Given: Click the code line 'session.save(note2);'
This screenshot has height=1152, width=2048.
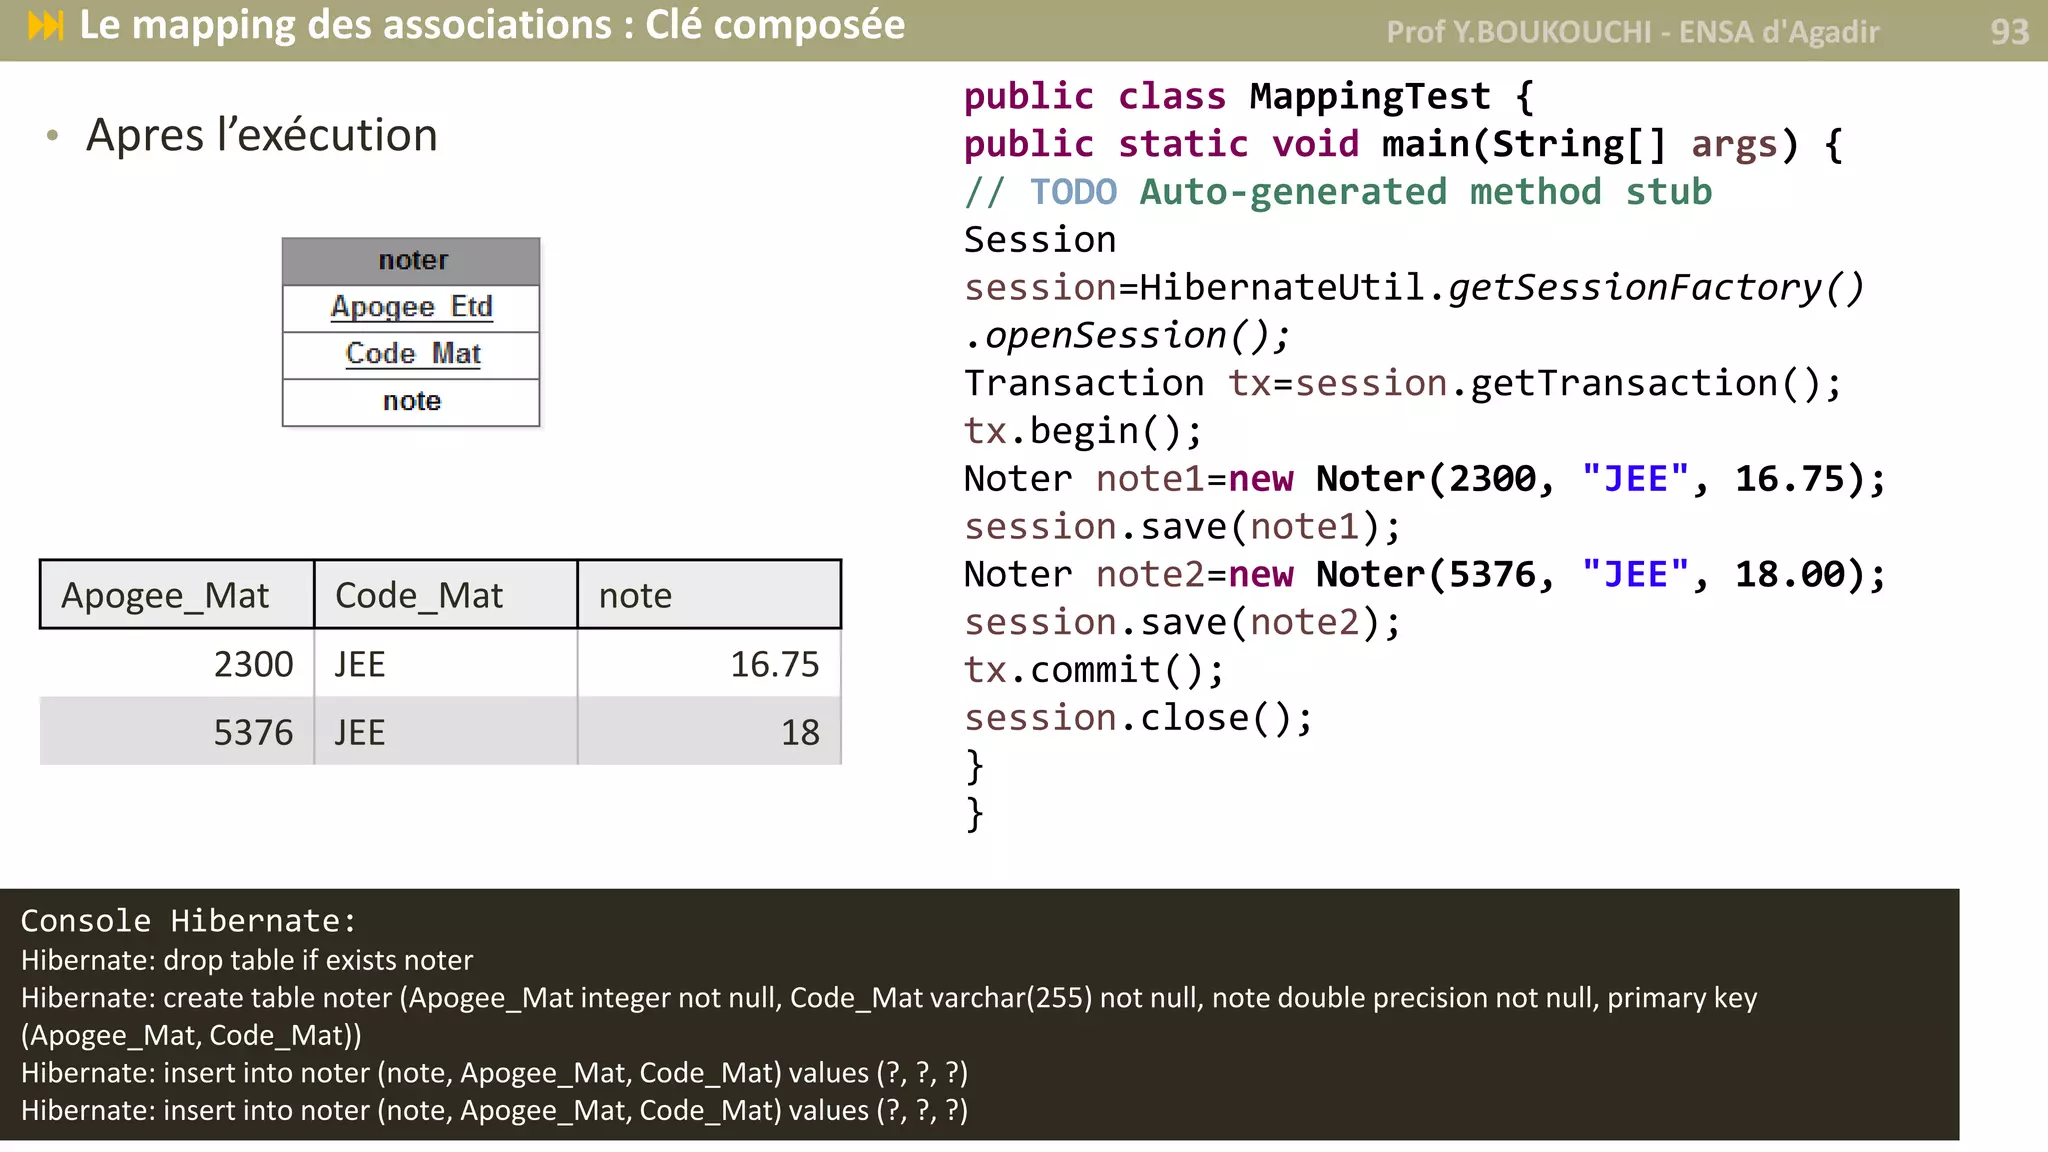Looking at the screenshot, I should (1183, 623).
